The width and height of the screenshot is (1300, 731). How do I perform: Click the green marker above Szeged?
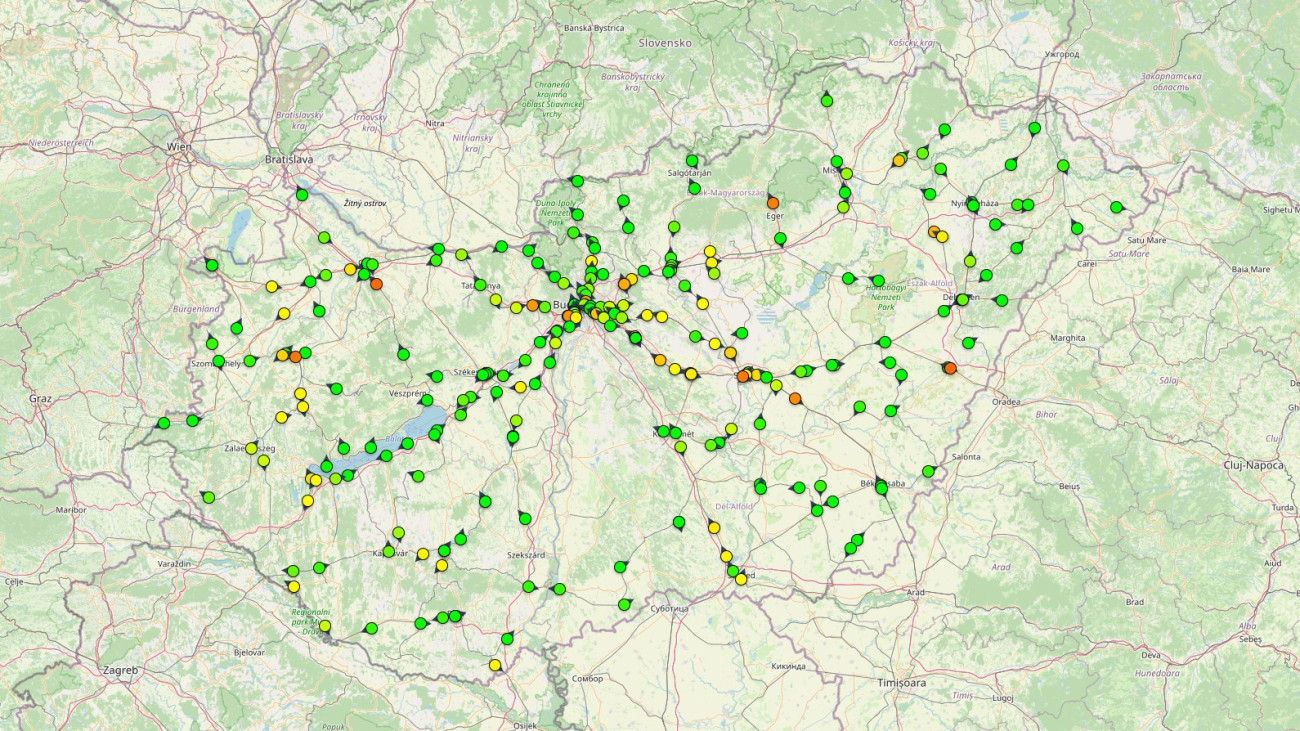[732, 568]
